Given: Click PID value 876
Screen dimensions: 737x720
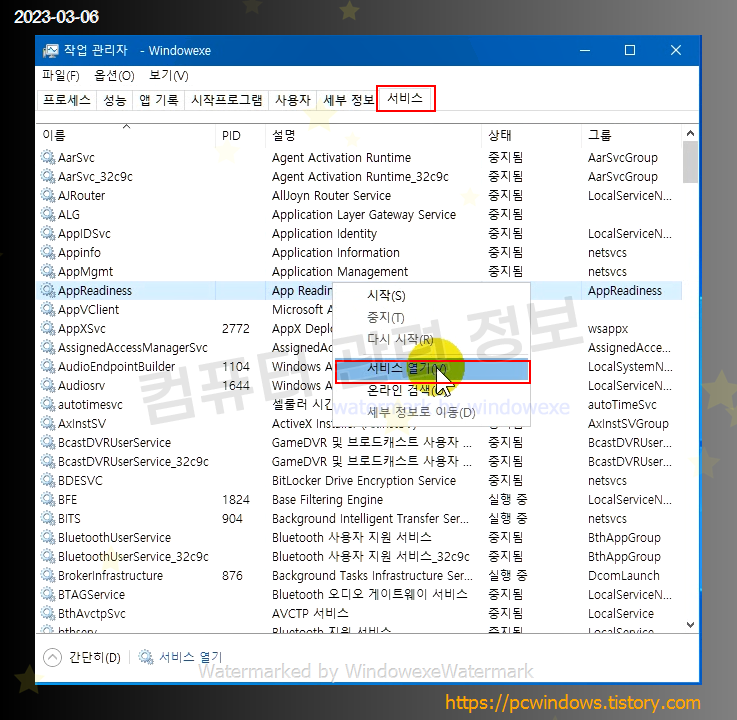Looking at the screenshot, I should 232,575.
